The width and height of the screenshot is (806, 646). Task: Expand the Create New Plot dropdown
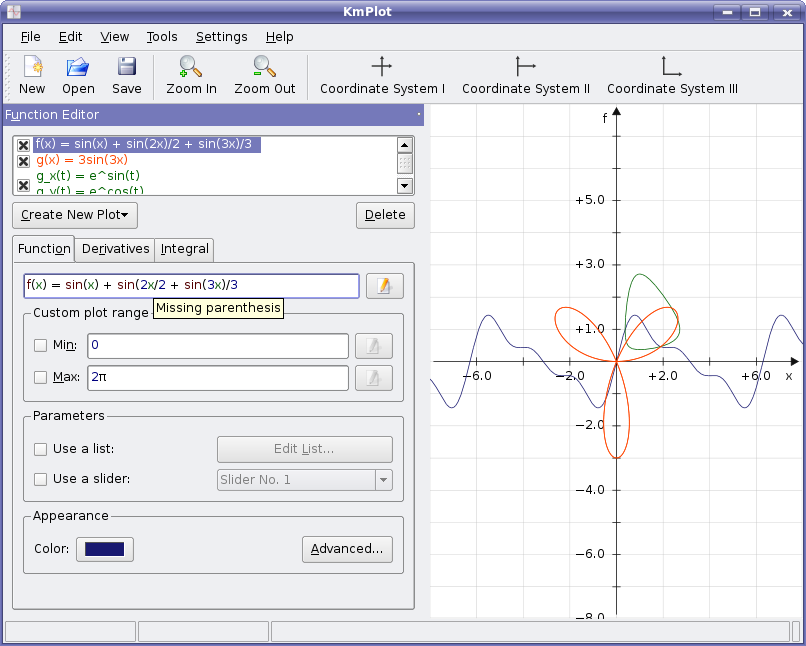[75, 215]
